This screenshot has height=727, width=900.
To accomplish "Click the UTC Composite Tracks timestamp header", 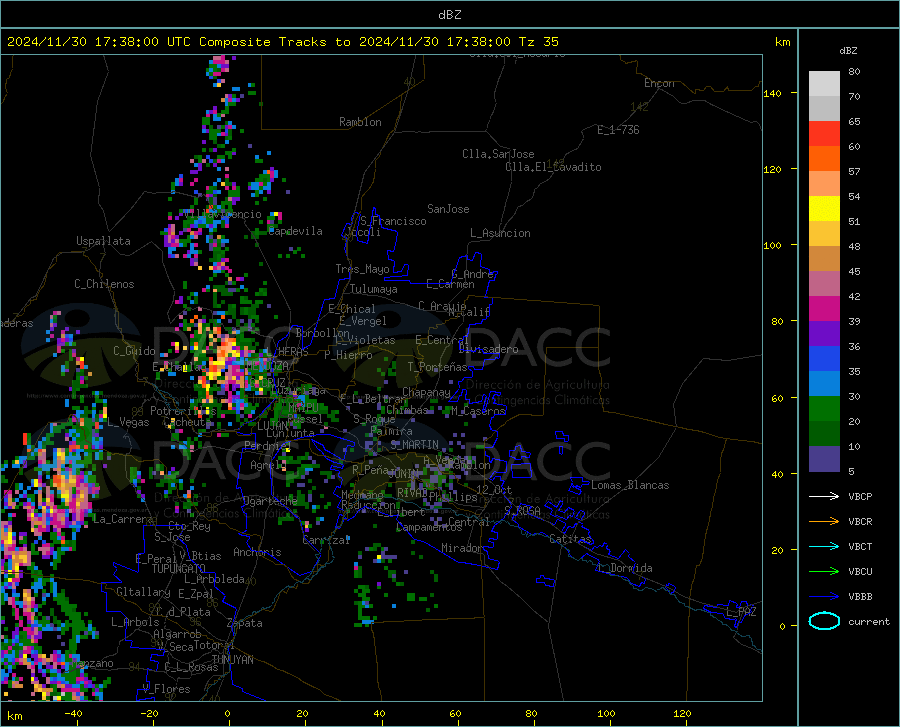I will (x=282, y=42).
